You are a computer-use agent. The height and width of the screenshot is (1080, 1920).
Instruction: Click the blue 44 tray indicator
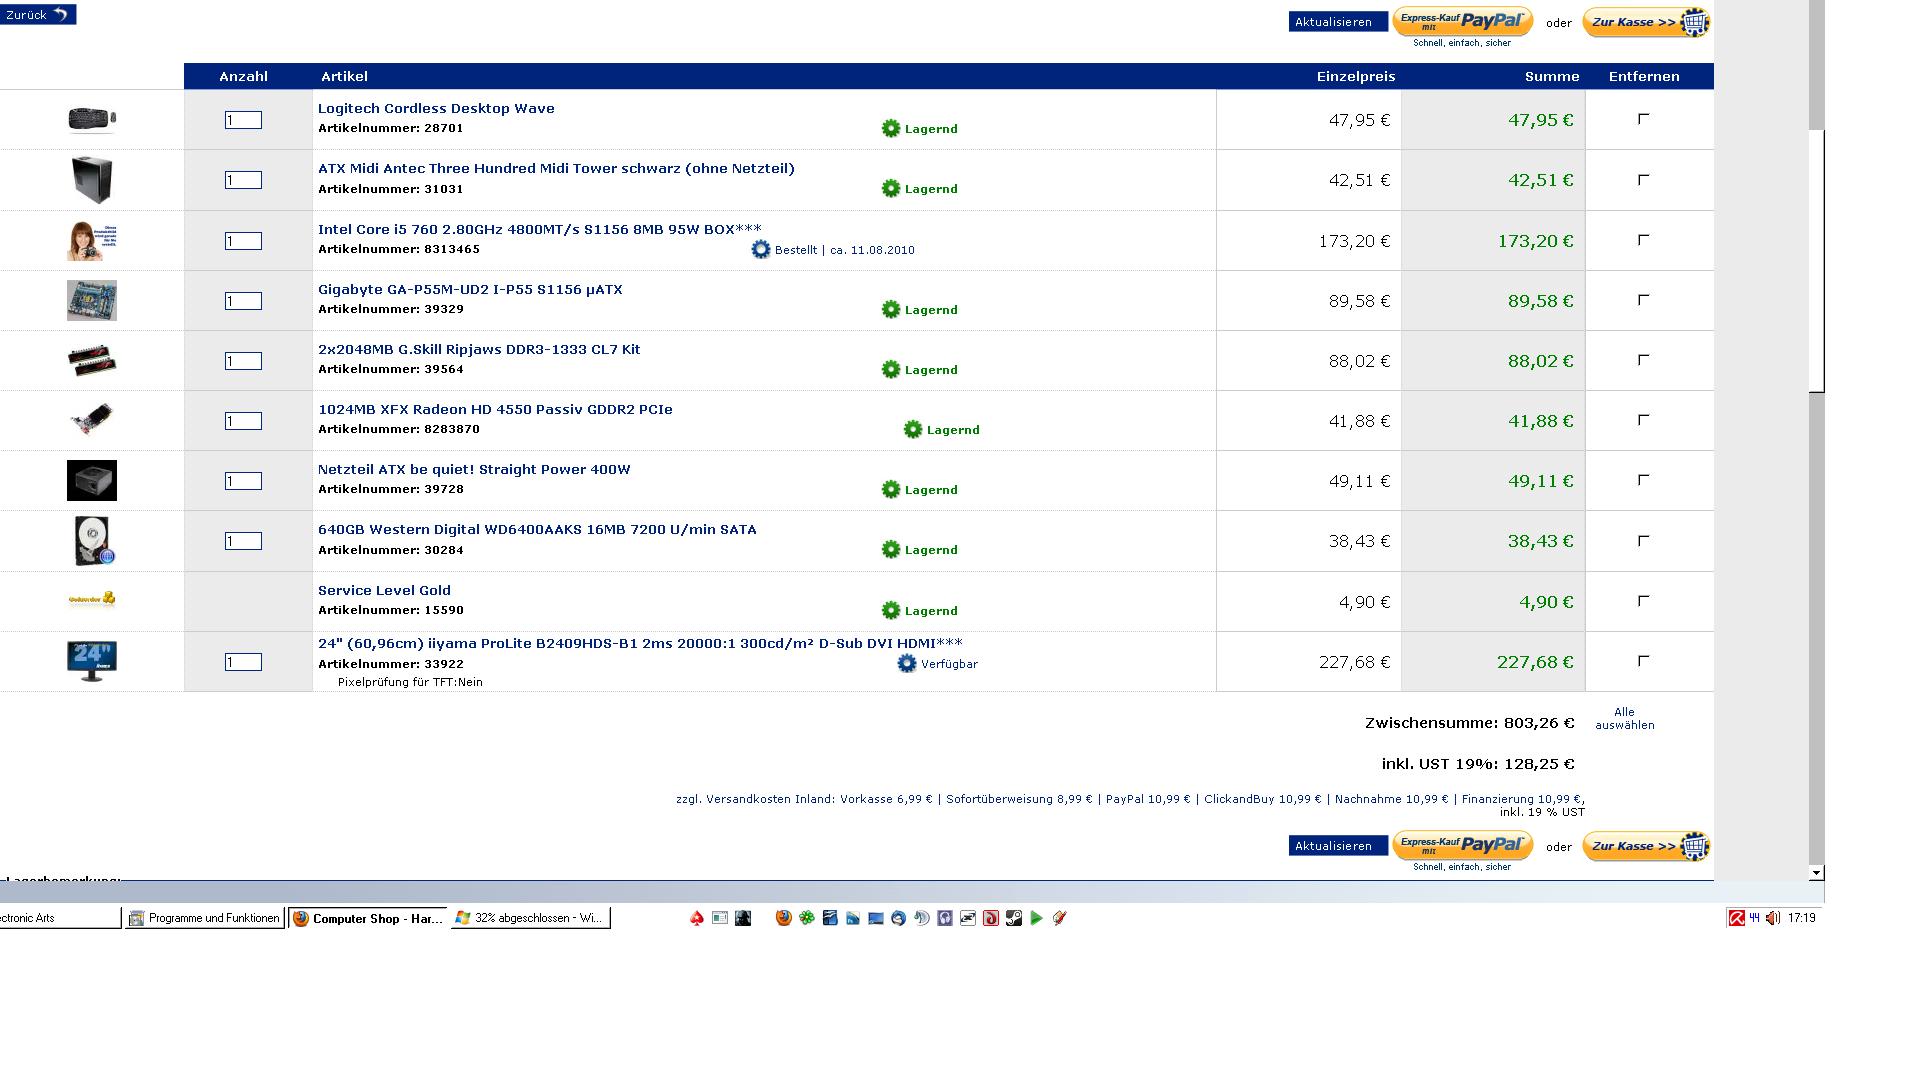tap(1755, 918)
